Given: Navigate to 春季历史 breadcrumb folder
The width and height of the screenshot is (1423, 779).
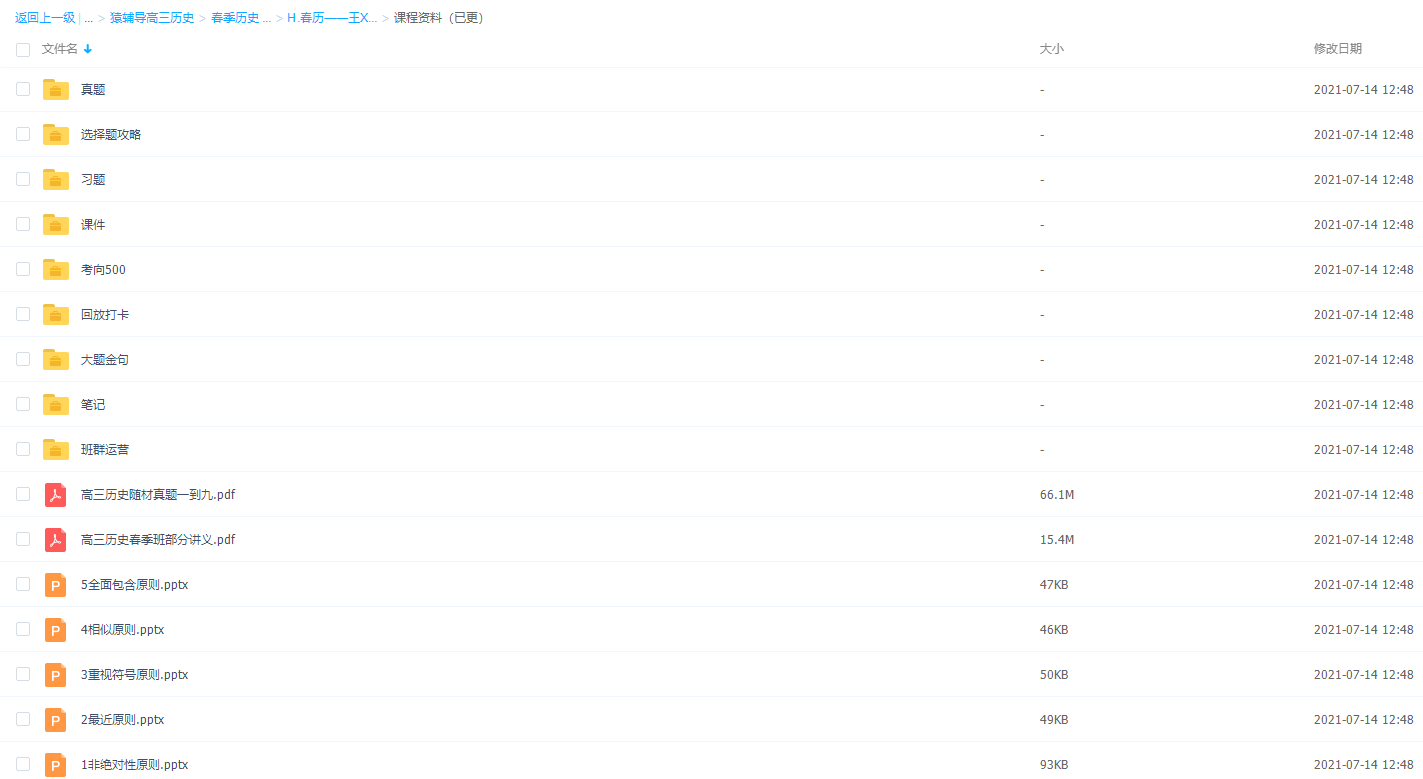Looking at the screenshot, I should click(x=240, y=18).
